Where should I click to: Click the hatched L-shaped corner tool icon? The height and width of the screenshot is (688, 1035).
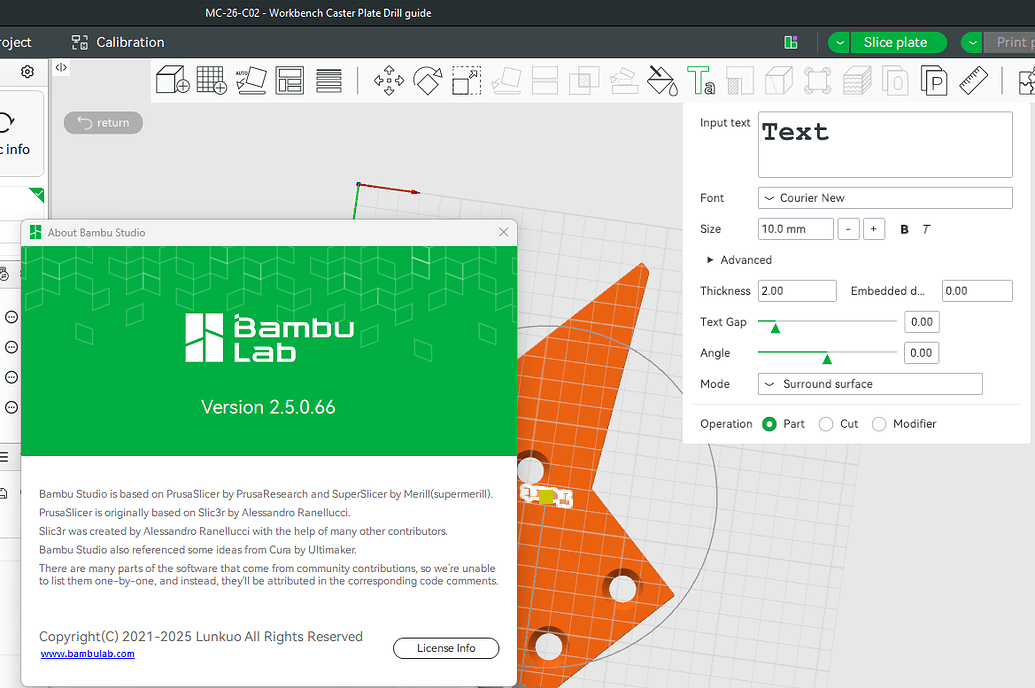point(740,81)
